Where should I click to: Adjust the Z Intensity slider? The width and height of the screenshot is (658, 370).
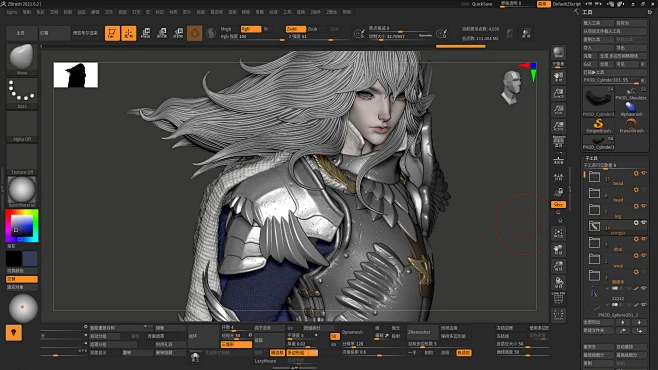coord(319,37)
